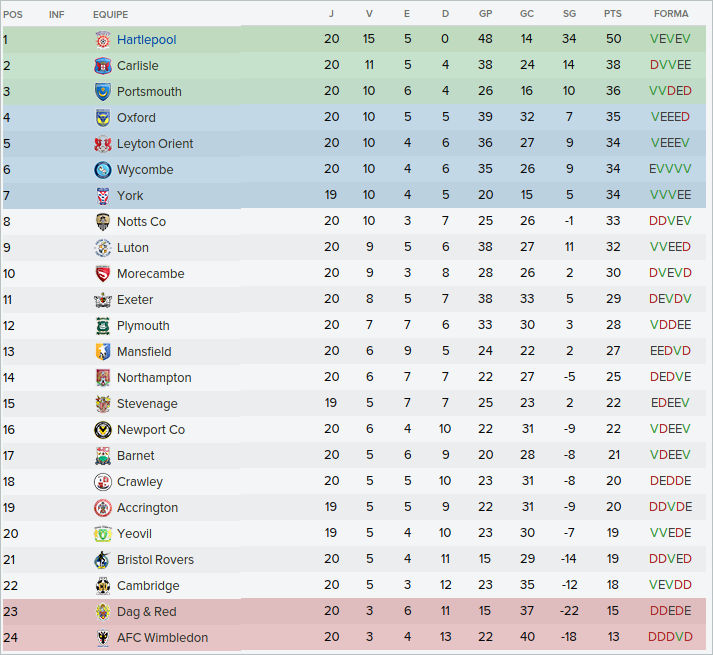Click the Plymouth club badge
This screenshot has height=655, width=713.
coord(102,326)
